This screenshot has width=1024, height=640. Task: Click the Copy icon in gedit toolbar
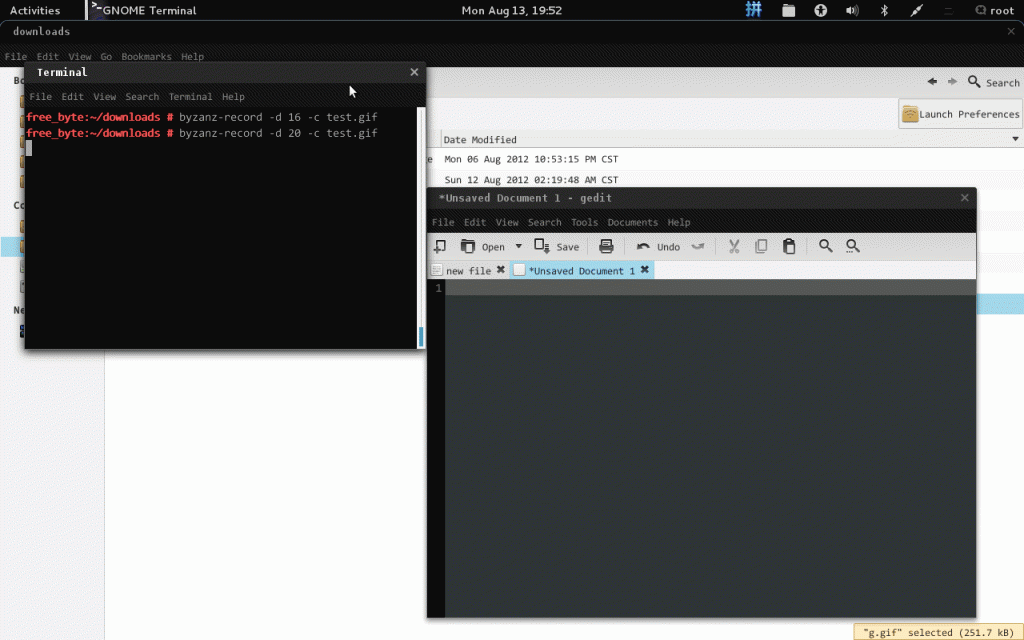point(761,246)
